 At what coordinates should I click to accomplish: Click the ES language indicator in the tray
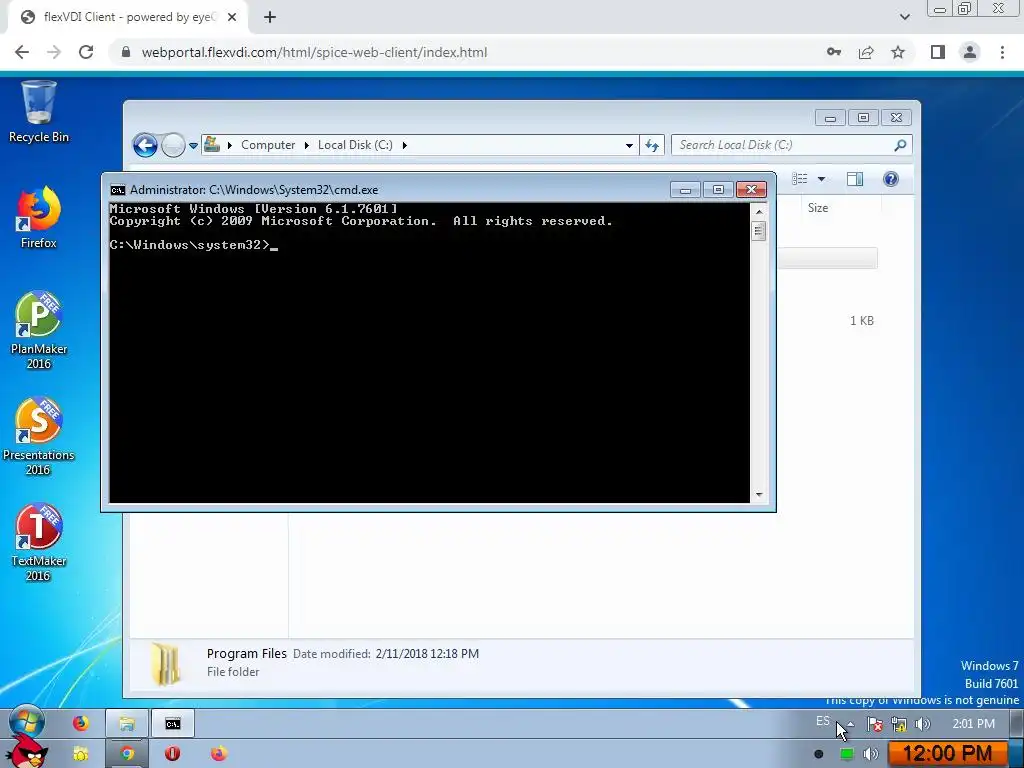pyautogui.click(x=823, y=721)
